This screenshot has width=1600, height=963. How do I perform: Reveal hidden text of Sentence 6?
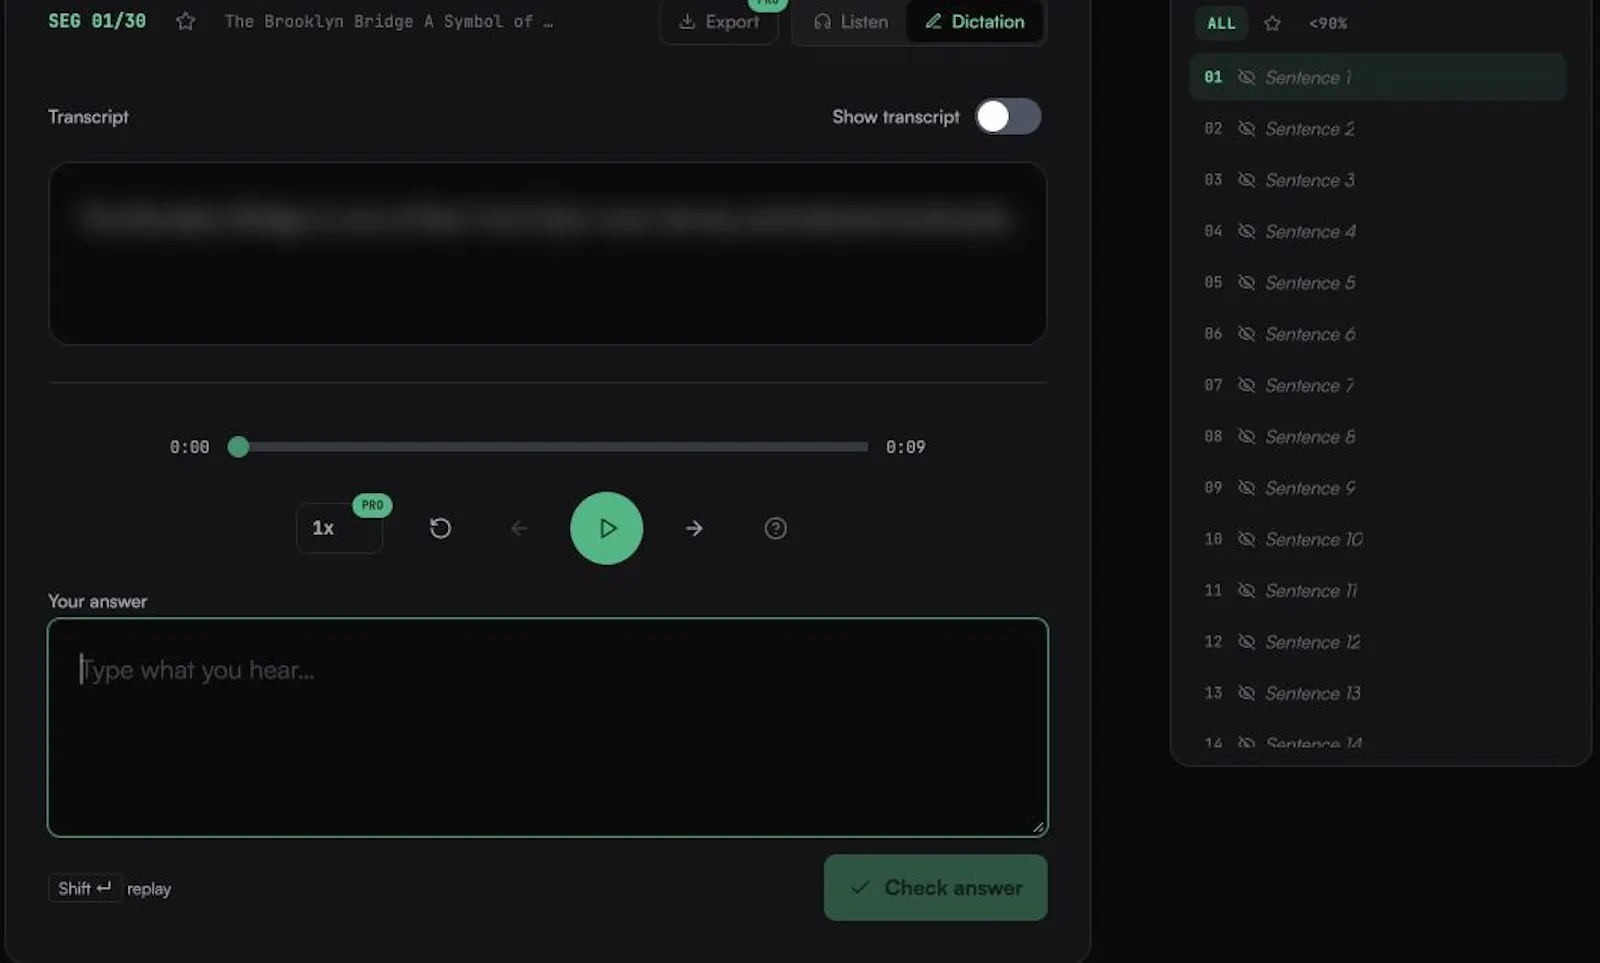click(1246, 334)
